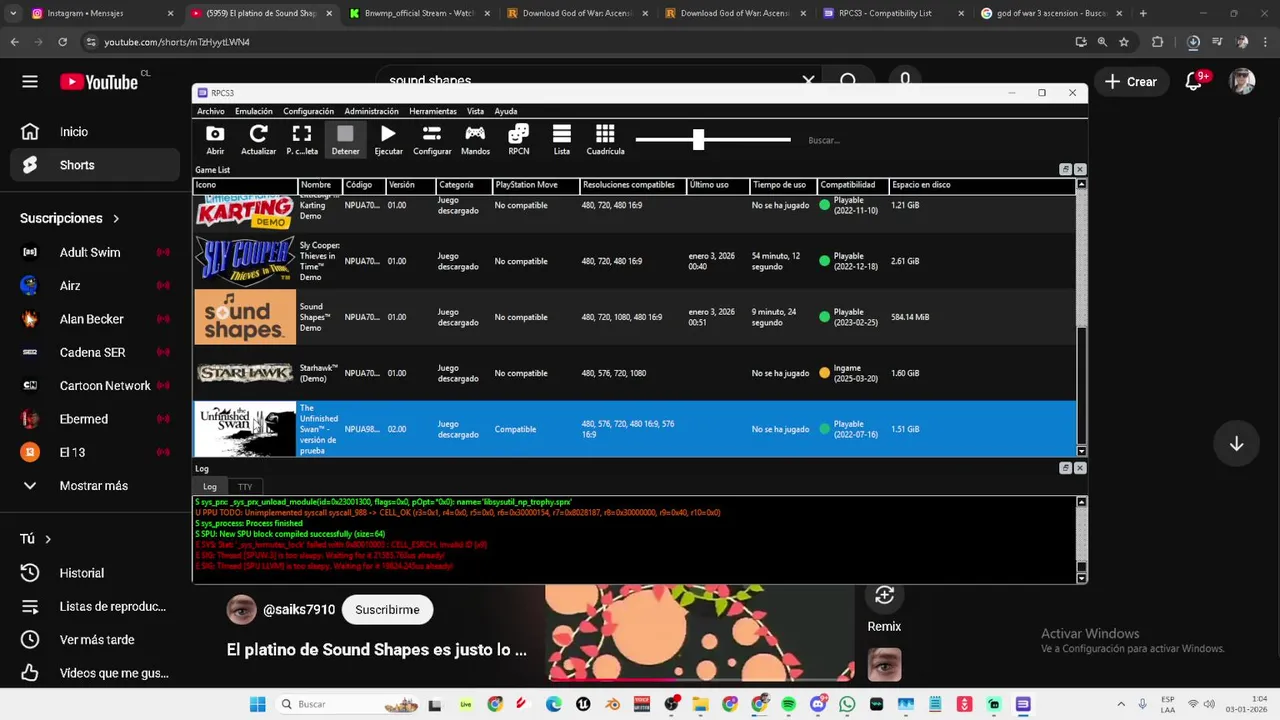The height and width of the screenshot is (720, 1280).
Task: Click the Remix icon on the Short
Action: 884,596
